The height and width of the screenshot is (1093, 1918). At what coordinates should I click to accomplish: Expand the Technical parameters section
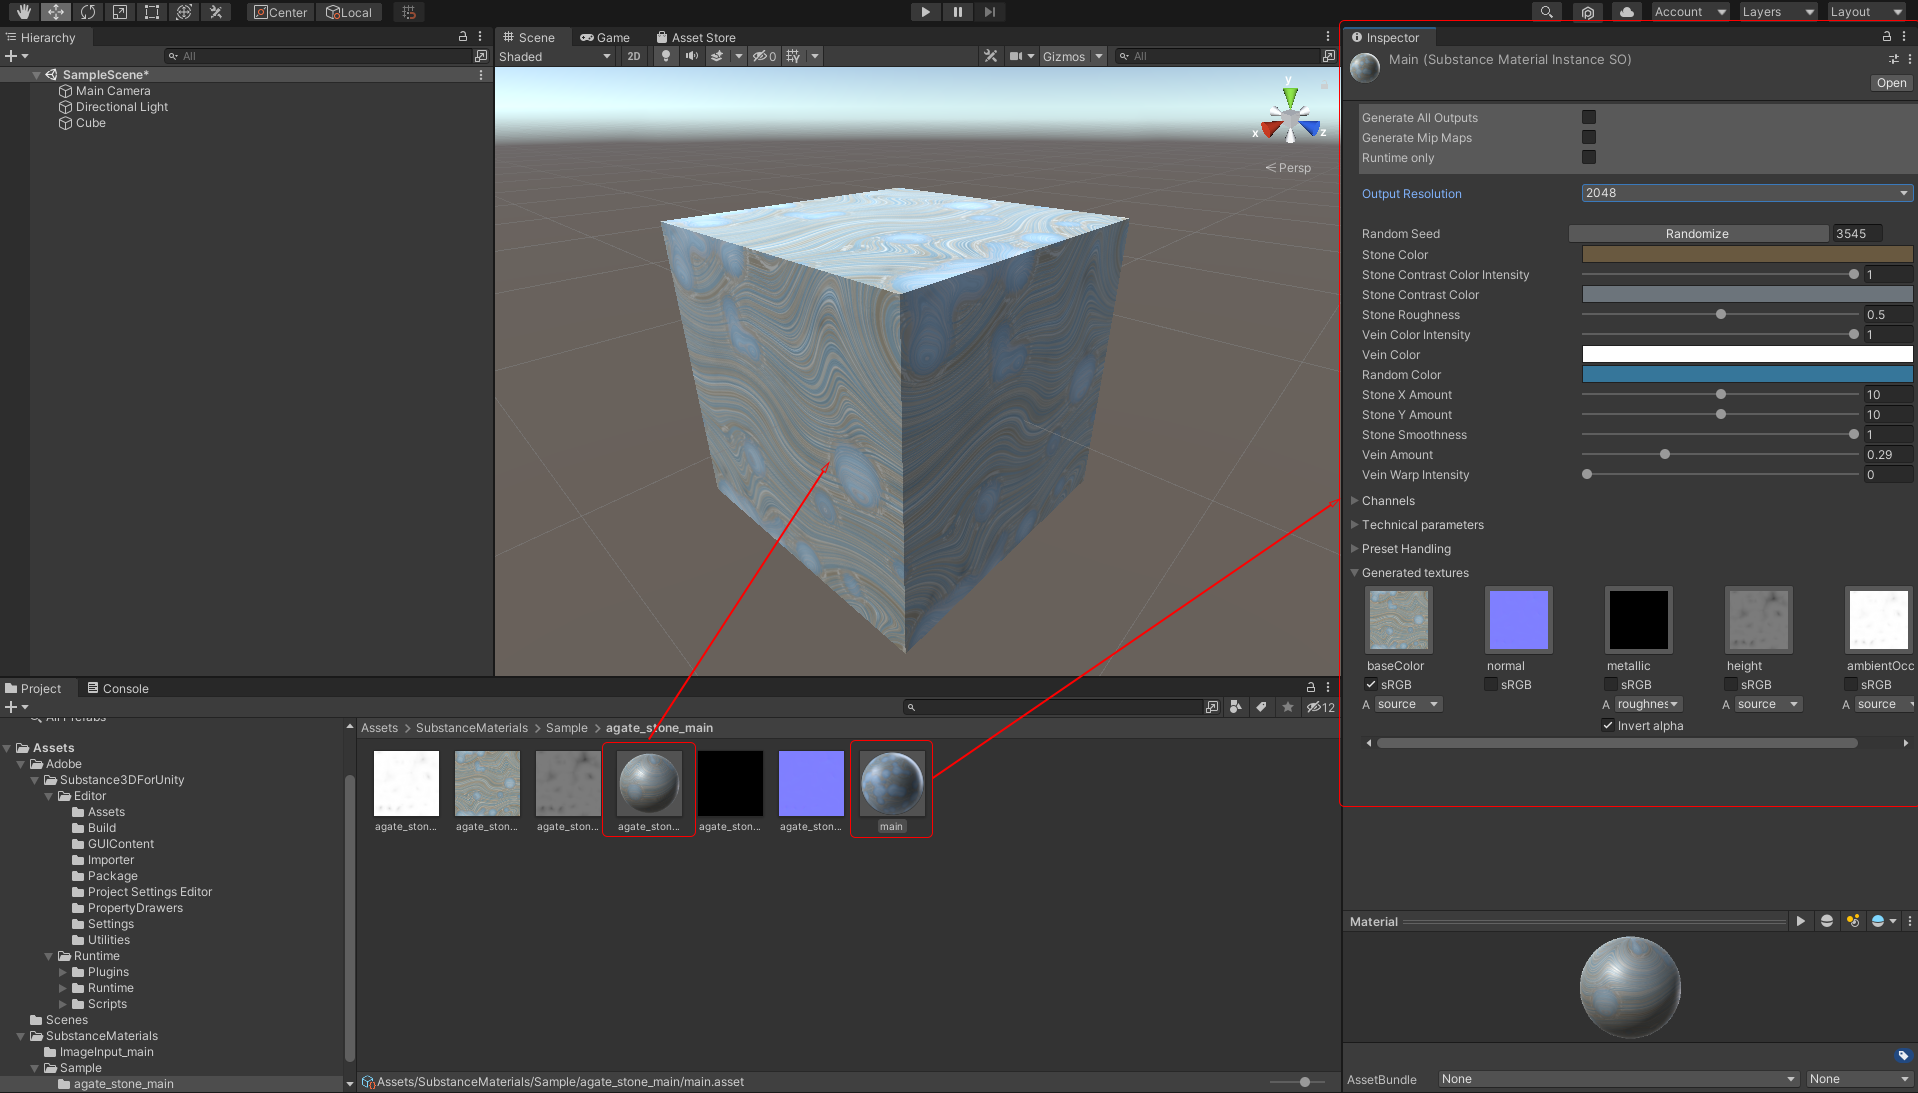tap(1422, 525)
